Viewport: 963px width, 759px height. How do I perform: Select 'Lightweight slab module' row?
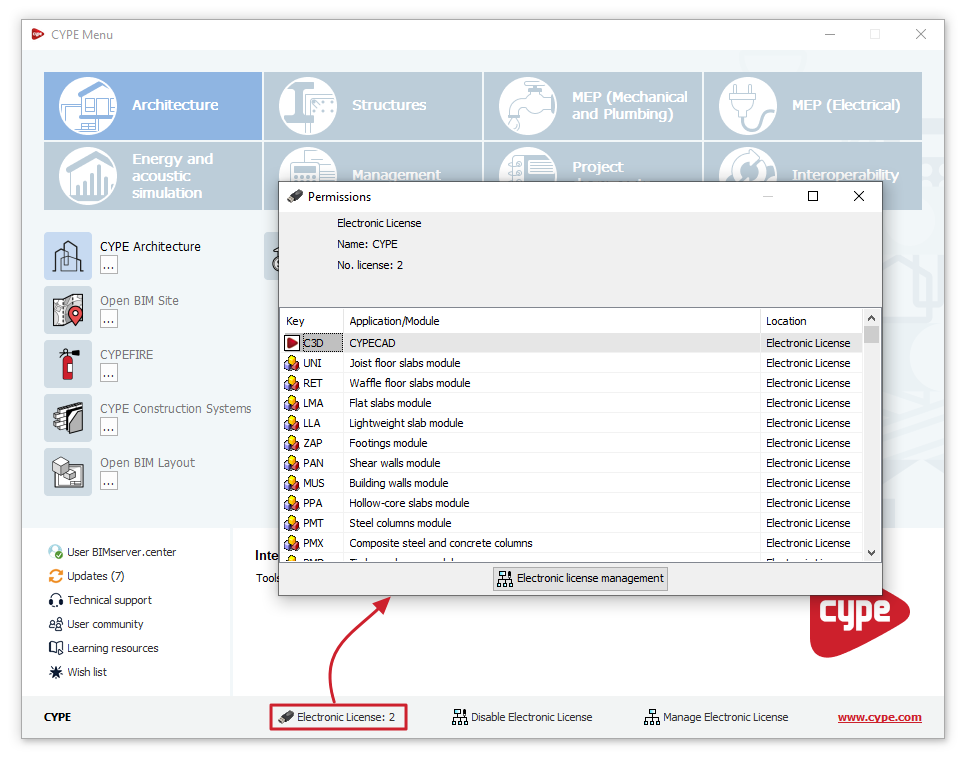pyautogui.click(x=571, y=423)
